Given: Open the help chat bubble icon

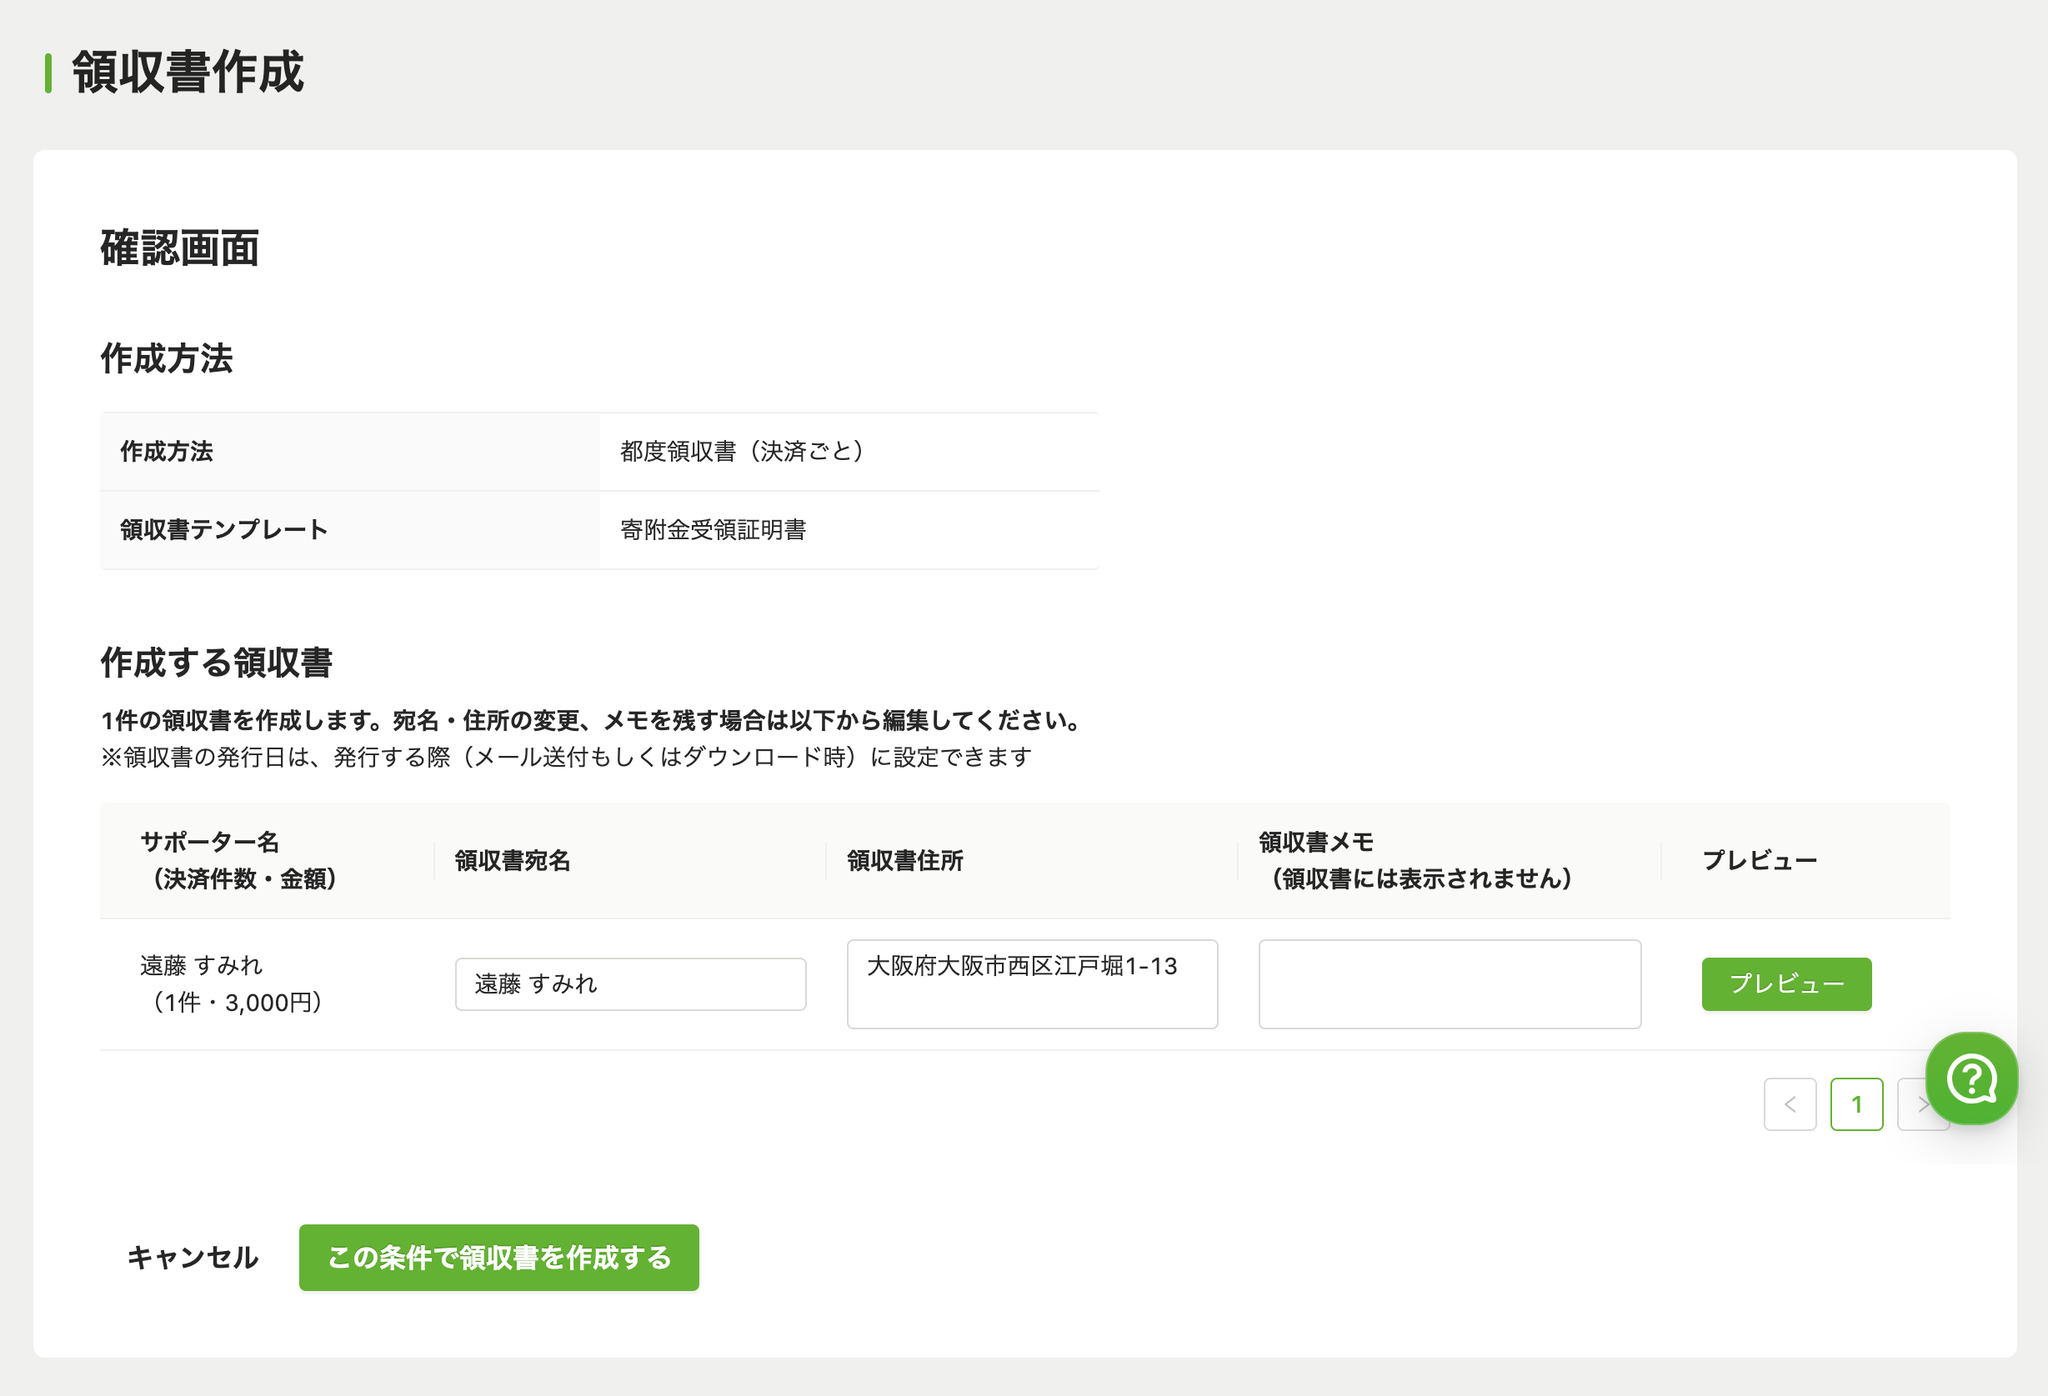Looking at the screenshot, I should [x=1971, y=1079].
